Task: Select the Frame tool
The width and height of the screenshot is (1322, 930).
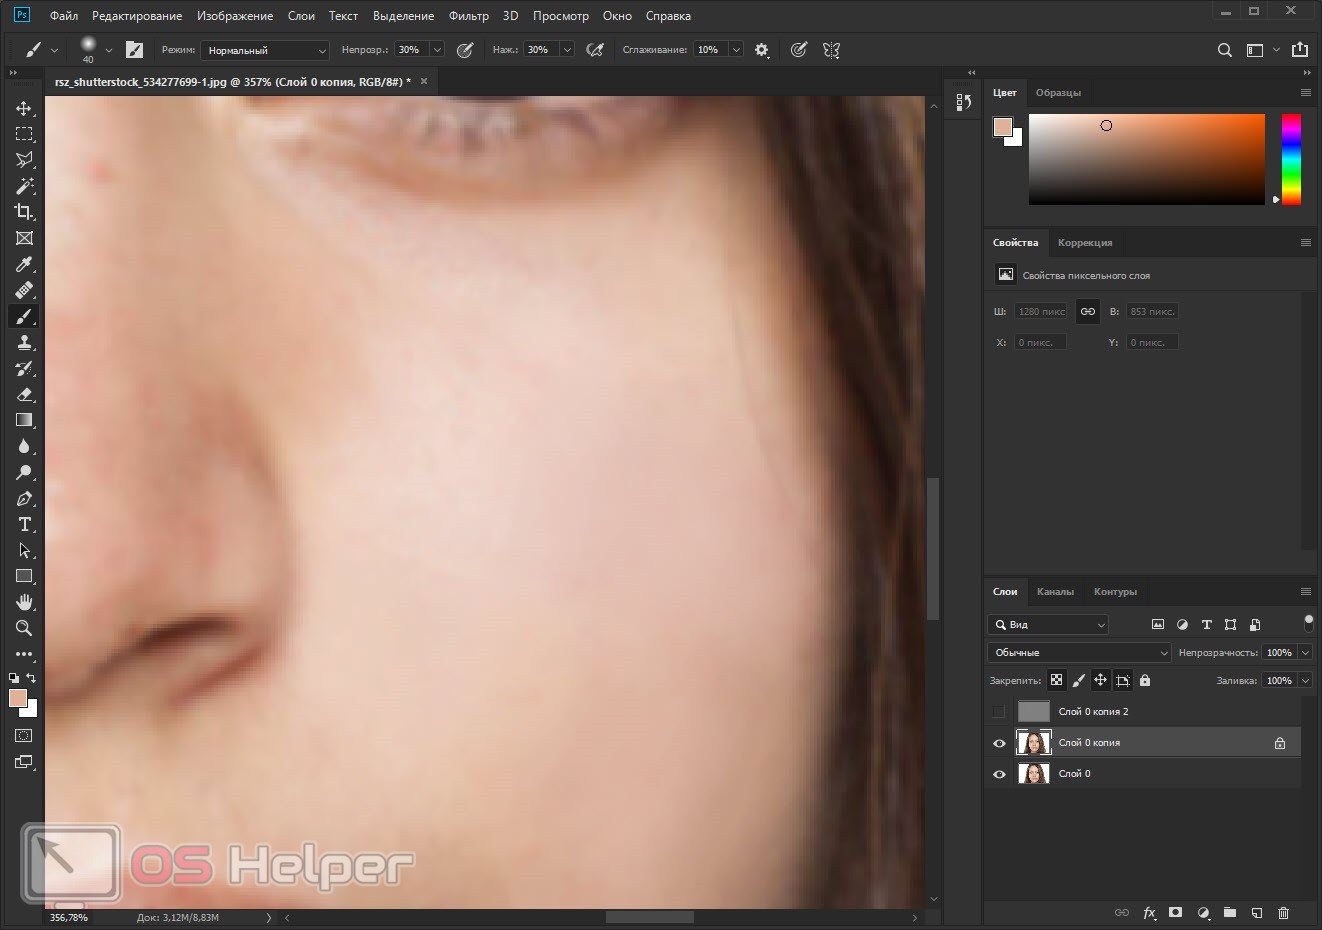Action: pyautogui.click(x=24, y=238)
